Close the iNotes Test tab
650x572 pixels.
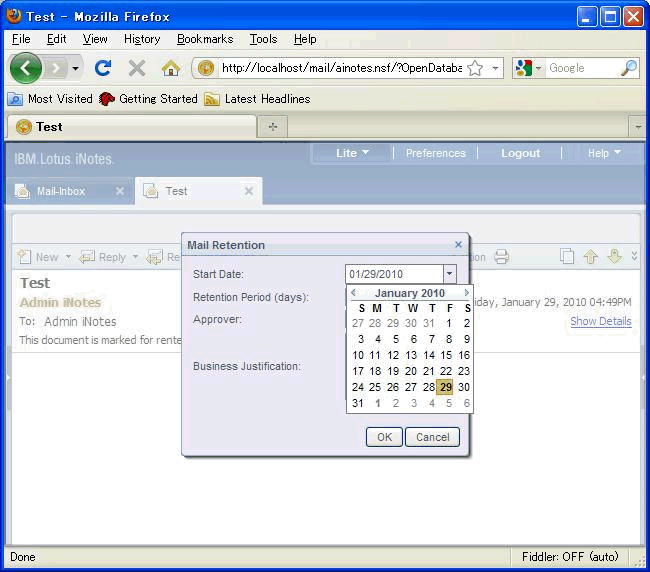pos(249,191)
